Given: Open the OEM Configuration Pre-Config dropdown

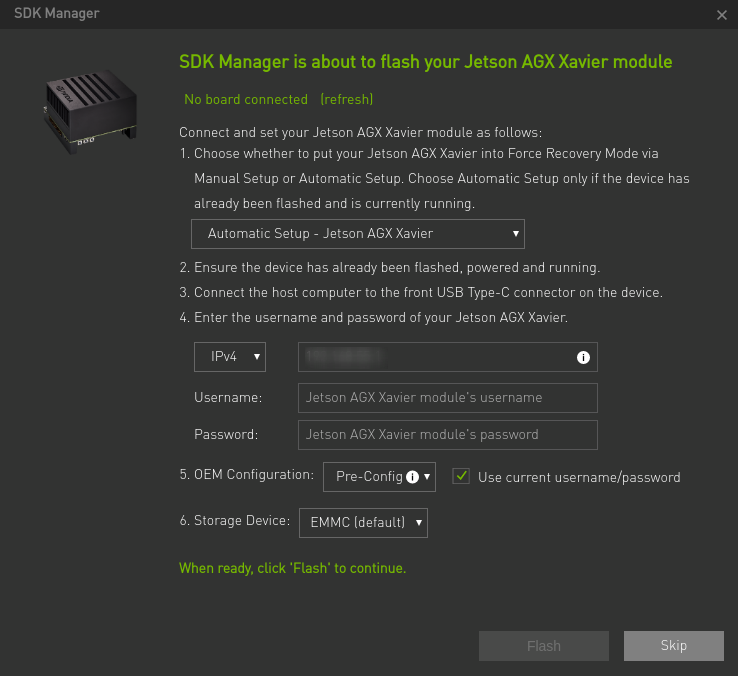Looking at the screenshot, I should coord(379,477).
